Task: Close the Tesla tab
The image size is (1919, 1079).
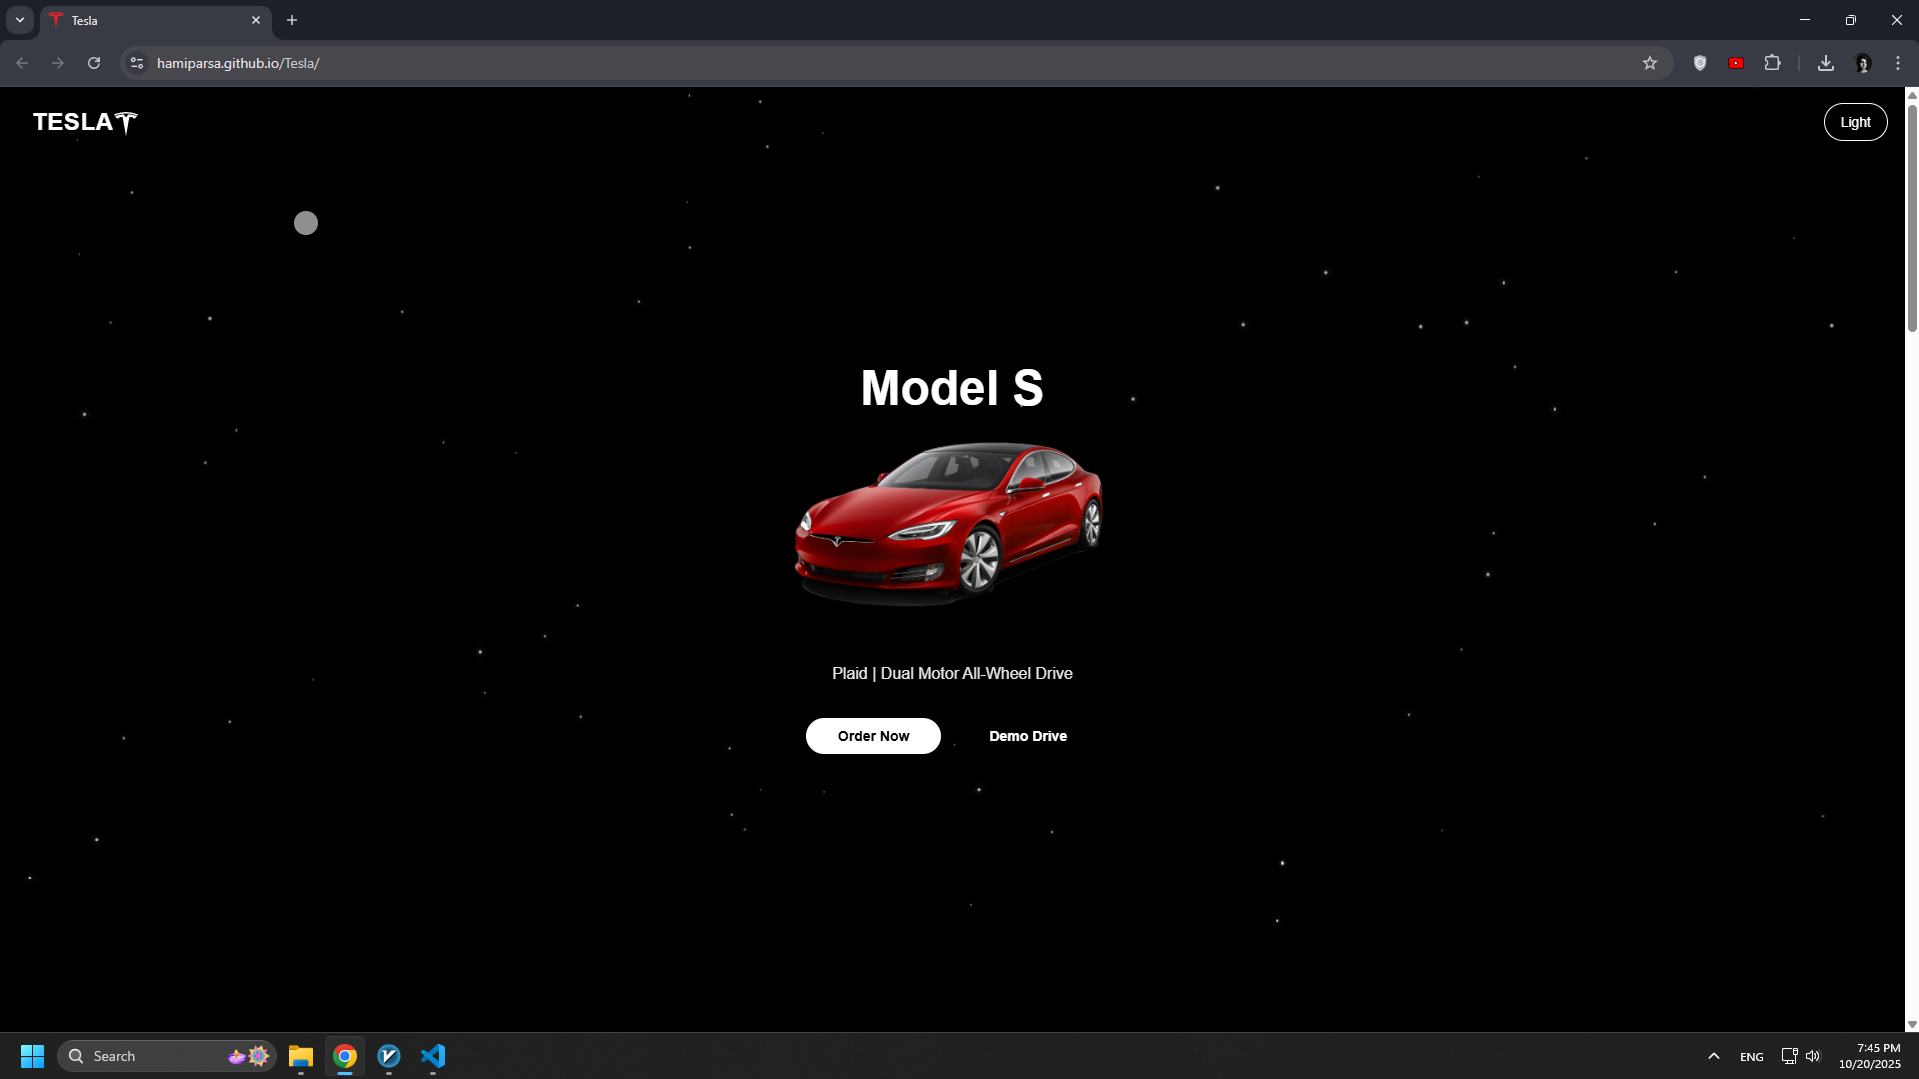Action: [x=256, y=20]
